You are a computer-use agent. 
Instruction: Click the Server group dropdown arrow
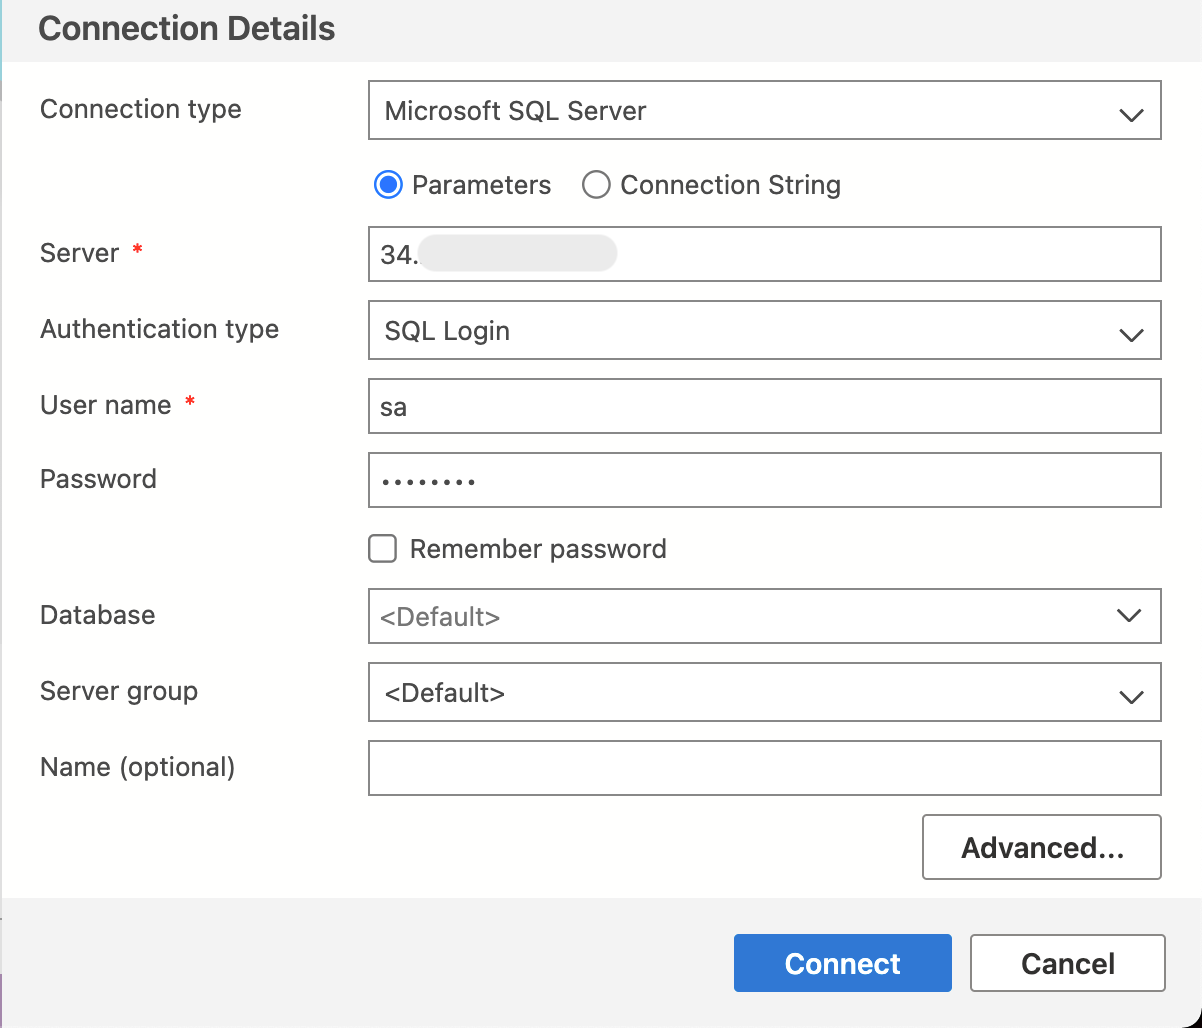1131,693
